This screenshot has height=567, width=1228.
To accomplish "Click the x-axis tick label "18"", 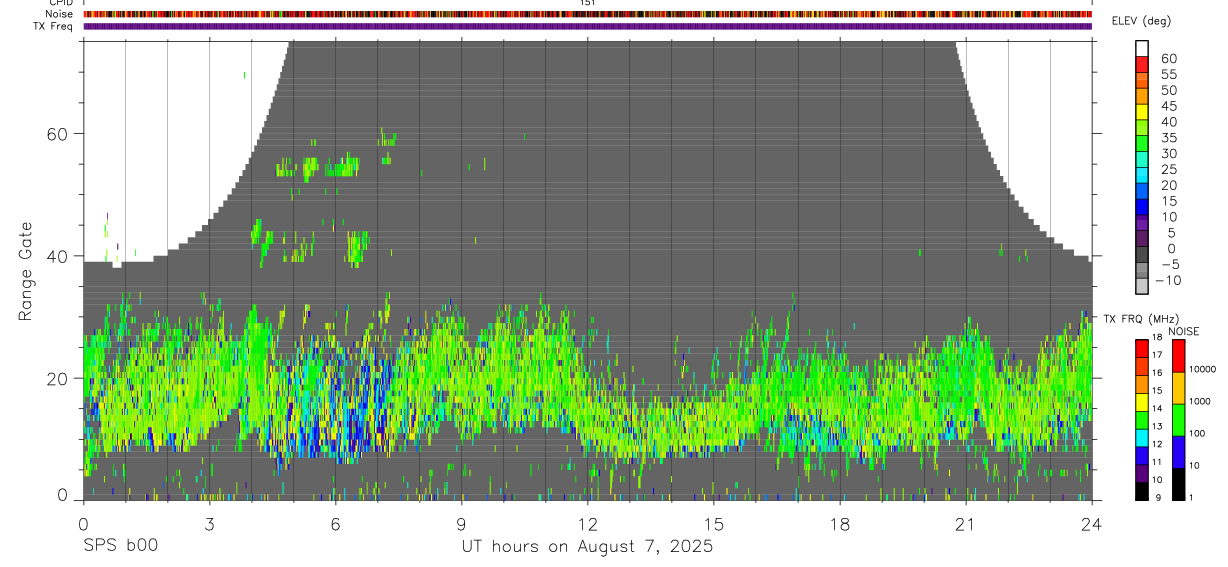I will pyautogui.click(x=840, y=524).
